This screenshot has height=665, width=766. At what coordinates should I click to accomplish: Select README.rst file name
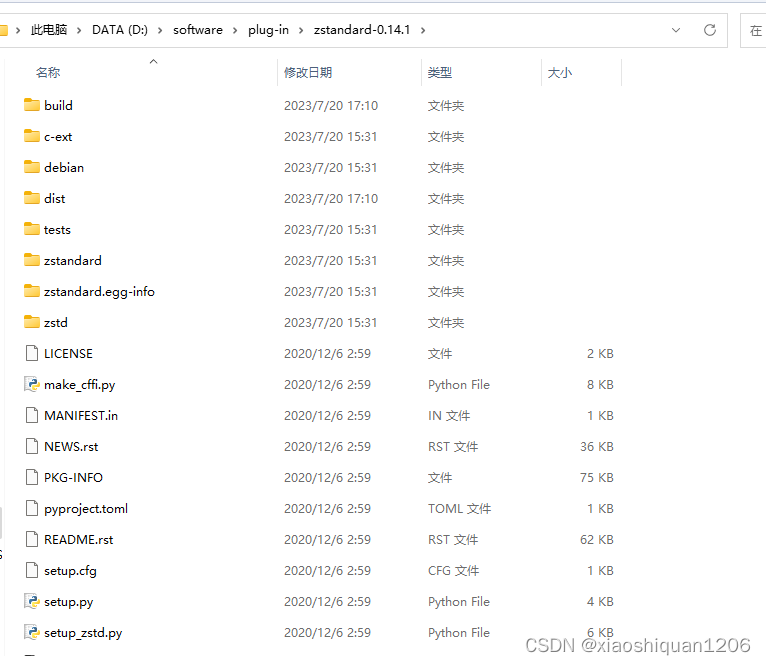pyautogui.click(x=79, y=540)
